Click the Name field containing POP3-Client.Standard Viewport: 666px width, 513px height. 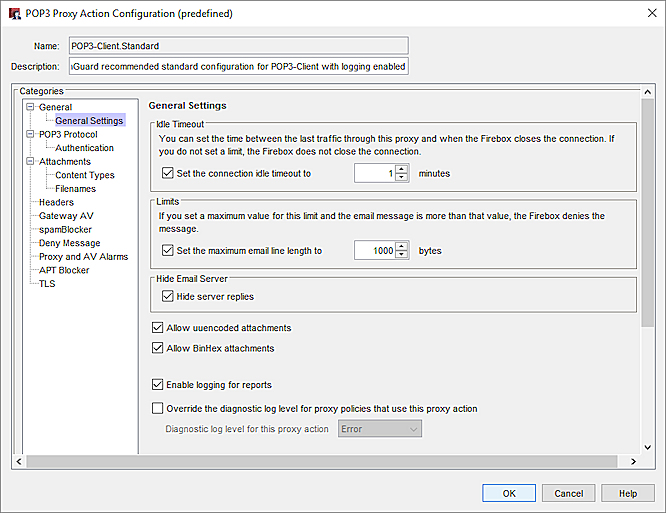(239, 46)
